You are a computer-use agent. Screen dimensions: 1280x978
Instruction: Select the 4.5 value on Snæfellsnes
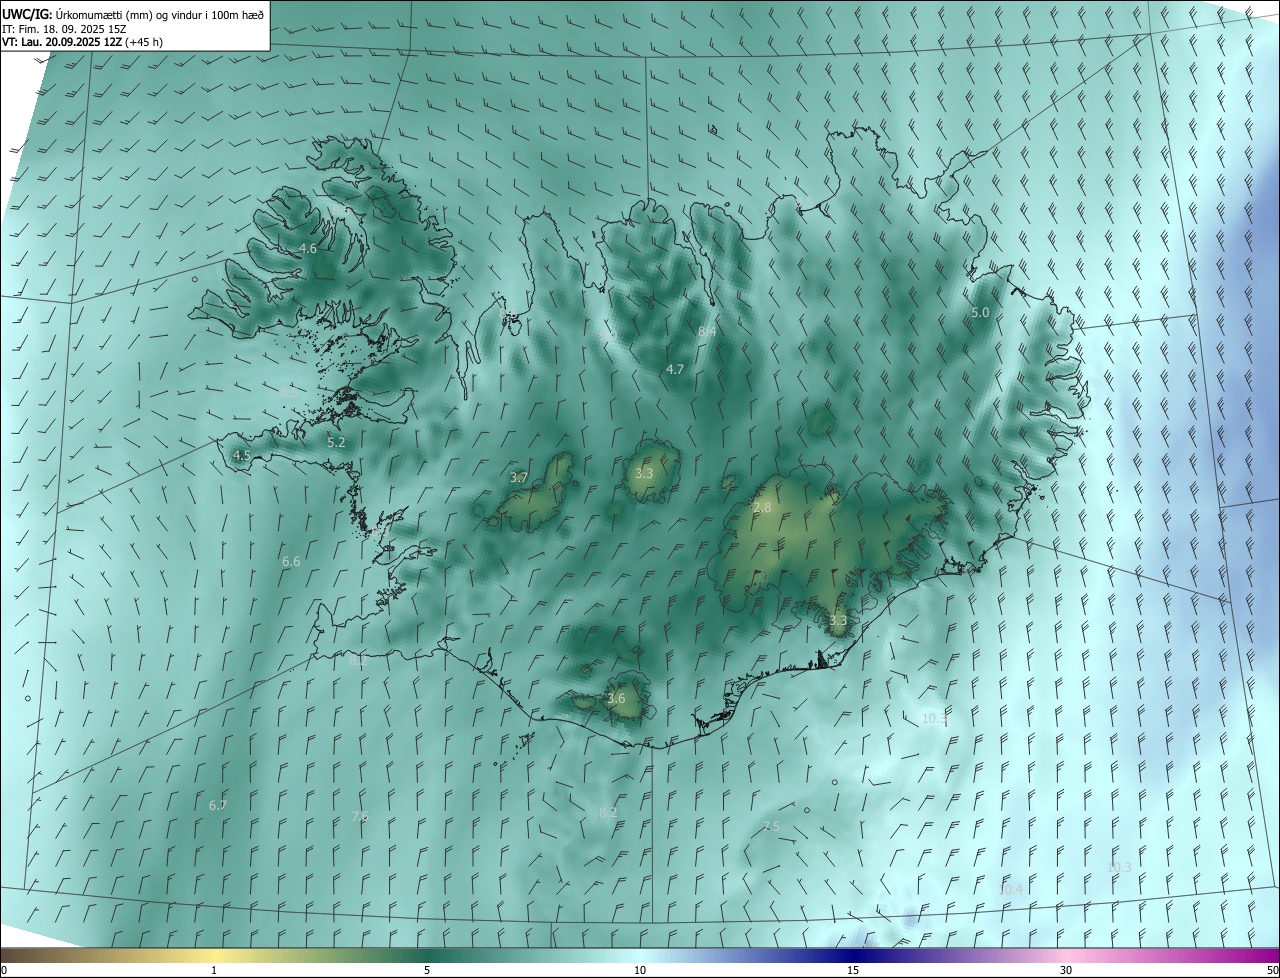point(241,455)
